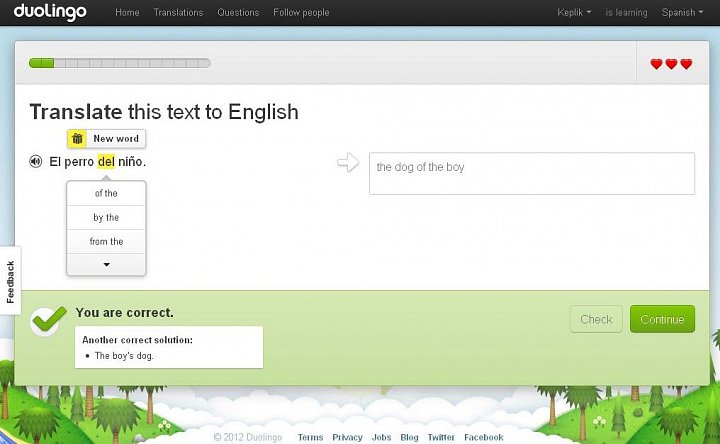
Task: Click the highlighted word del
Action: pos(106,162)
